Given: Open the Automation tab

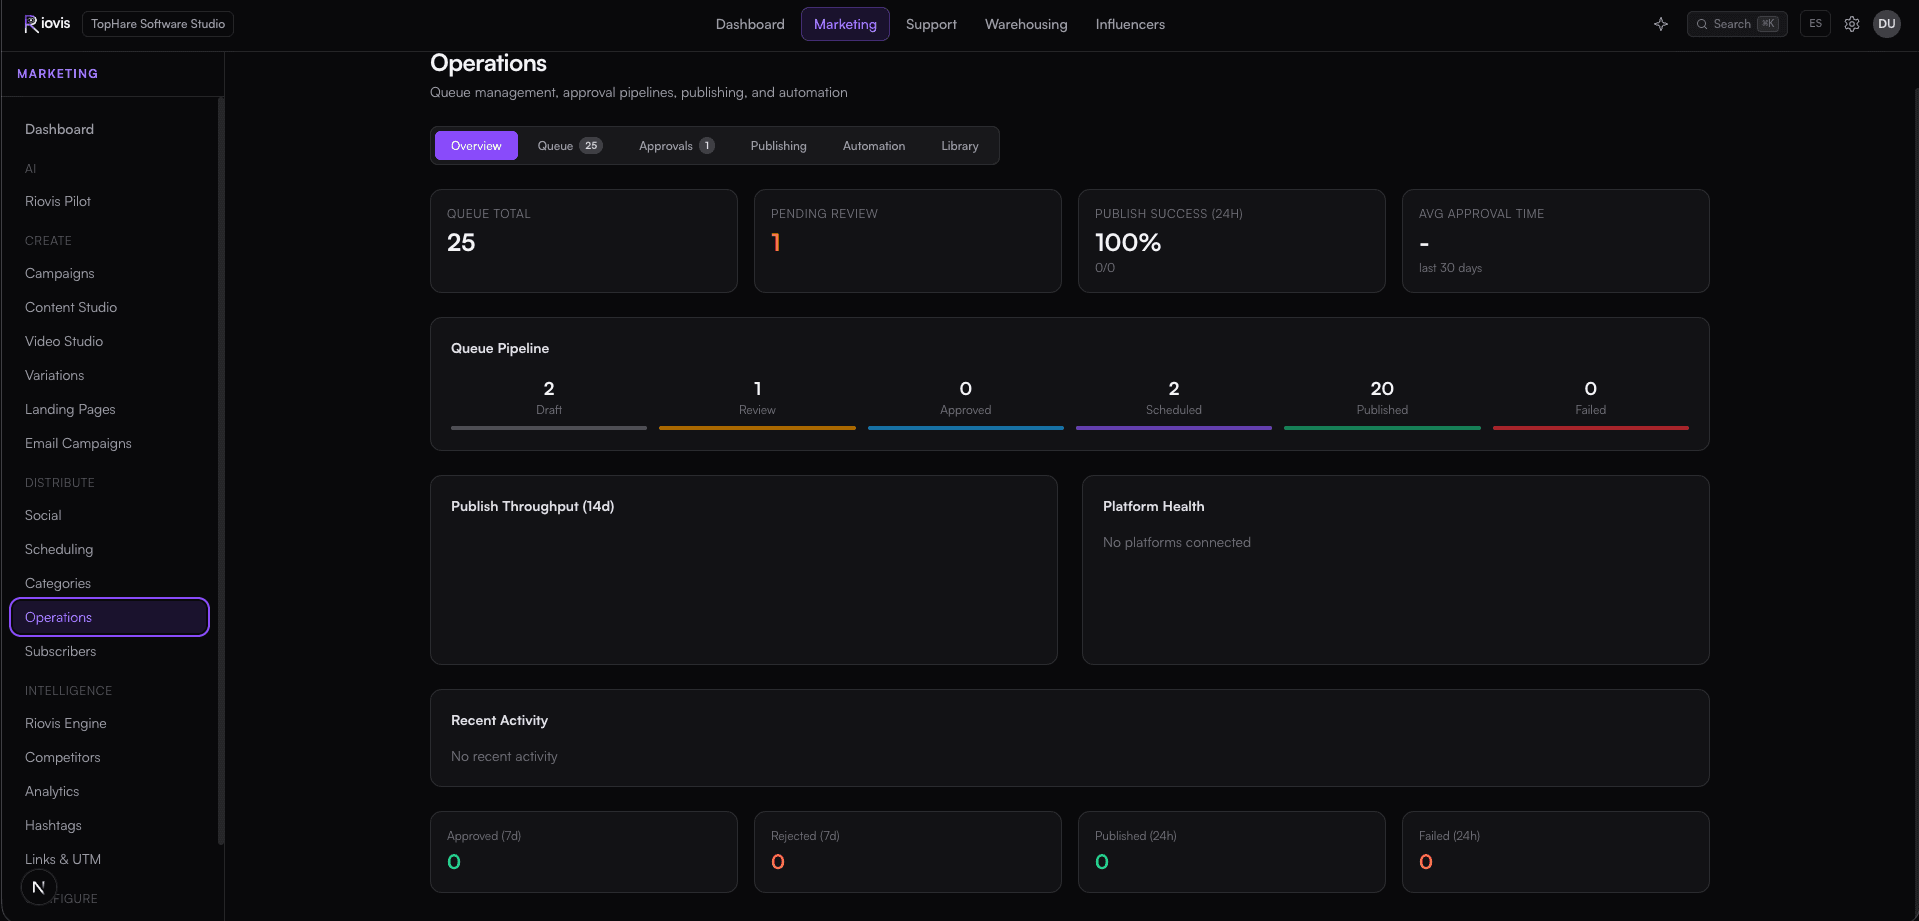Looking at the screenshot, I should [x=874, y=146].
